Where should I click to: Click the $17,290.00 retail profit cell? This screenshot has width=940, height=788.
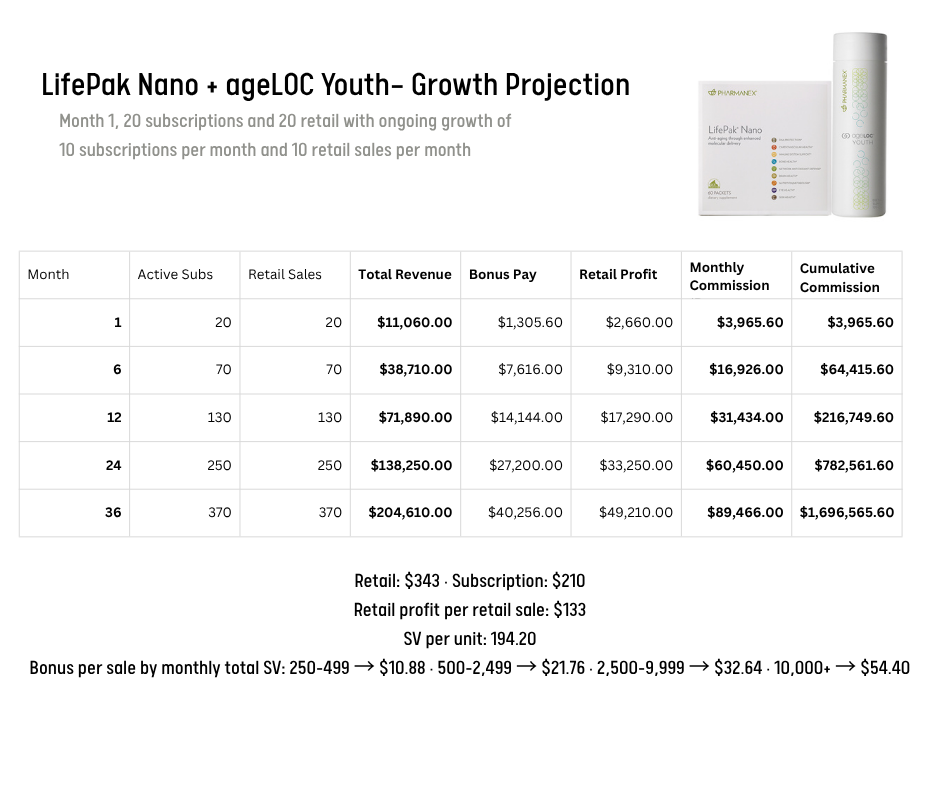coord(636,417)
